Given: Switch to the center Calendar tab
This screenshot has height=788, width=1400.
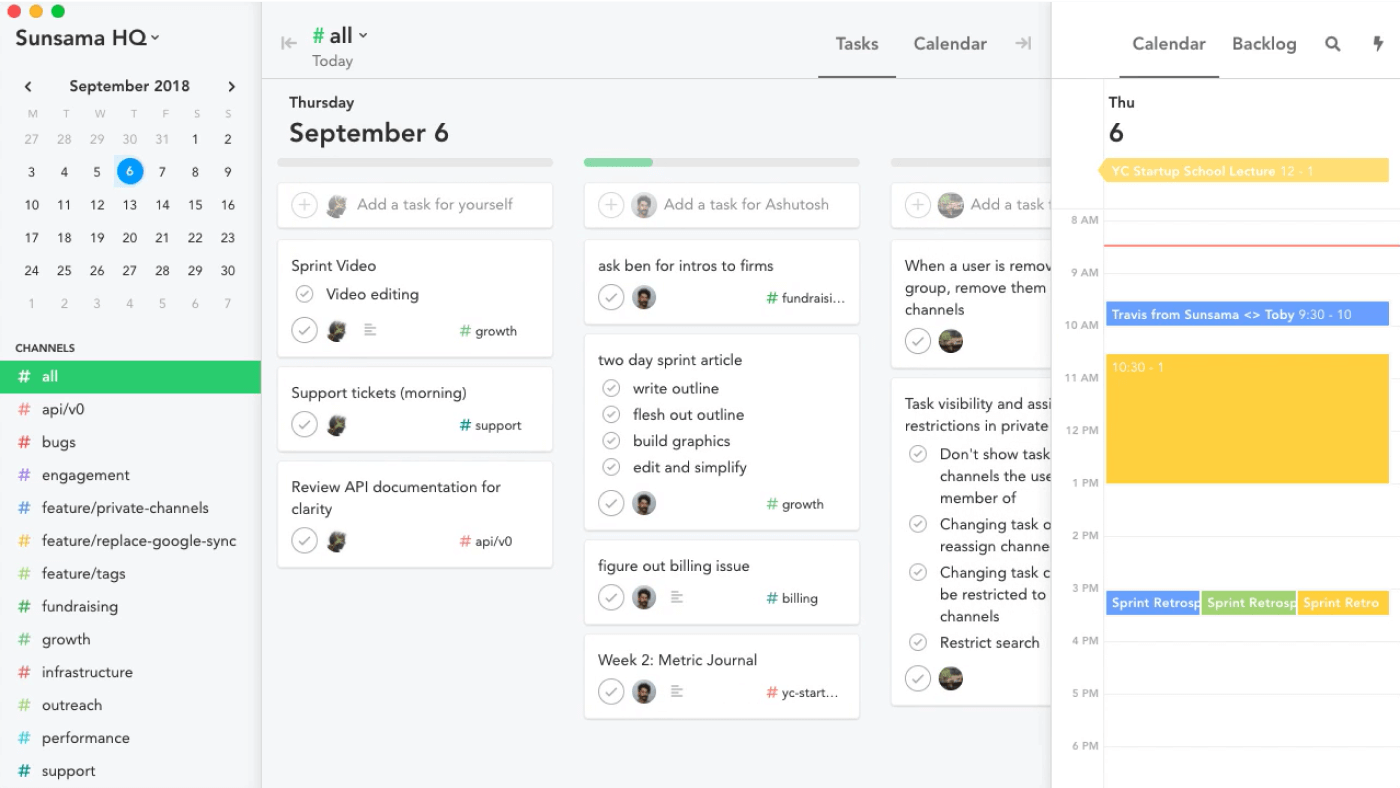Looking at the screenshot, I should 949,44.
